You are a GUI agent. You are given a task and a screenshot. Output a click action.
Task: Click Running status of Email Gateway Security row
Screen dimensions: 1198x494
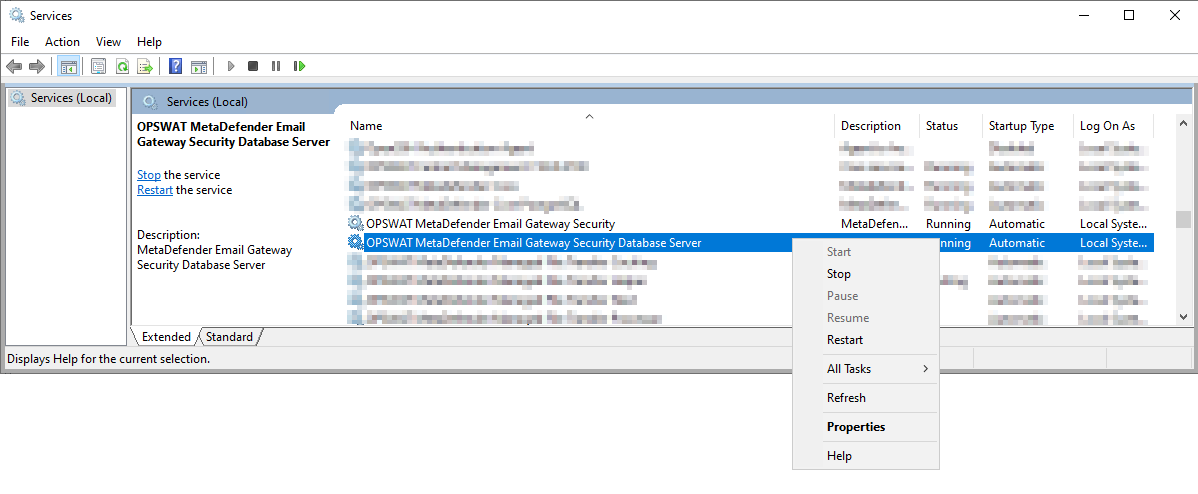(948, 224)
